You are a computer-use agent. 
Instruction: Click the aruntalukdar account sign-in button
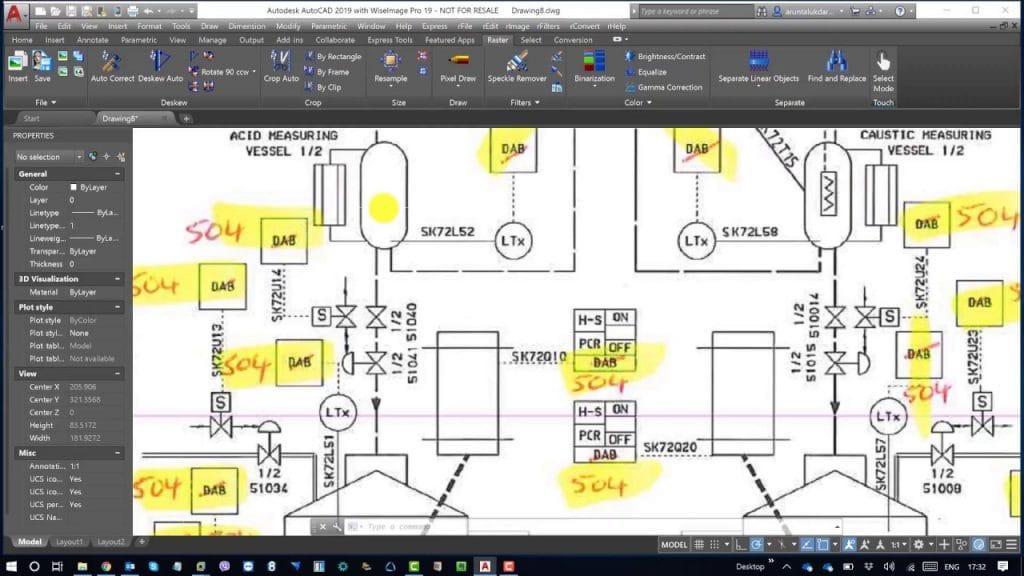coord(807,11)
